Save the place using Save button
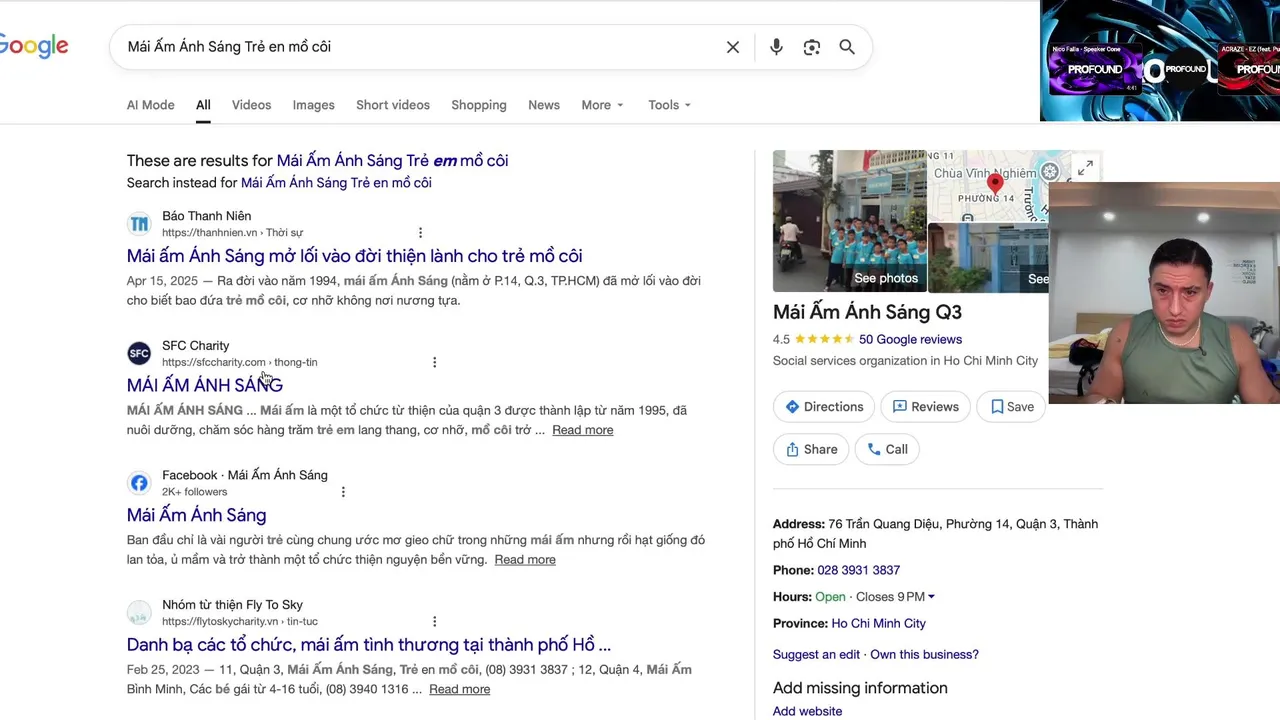Viewport: 1280px width, 720px height. 1011,407
